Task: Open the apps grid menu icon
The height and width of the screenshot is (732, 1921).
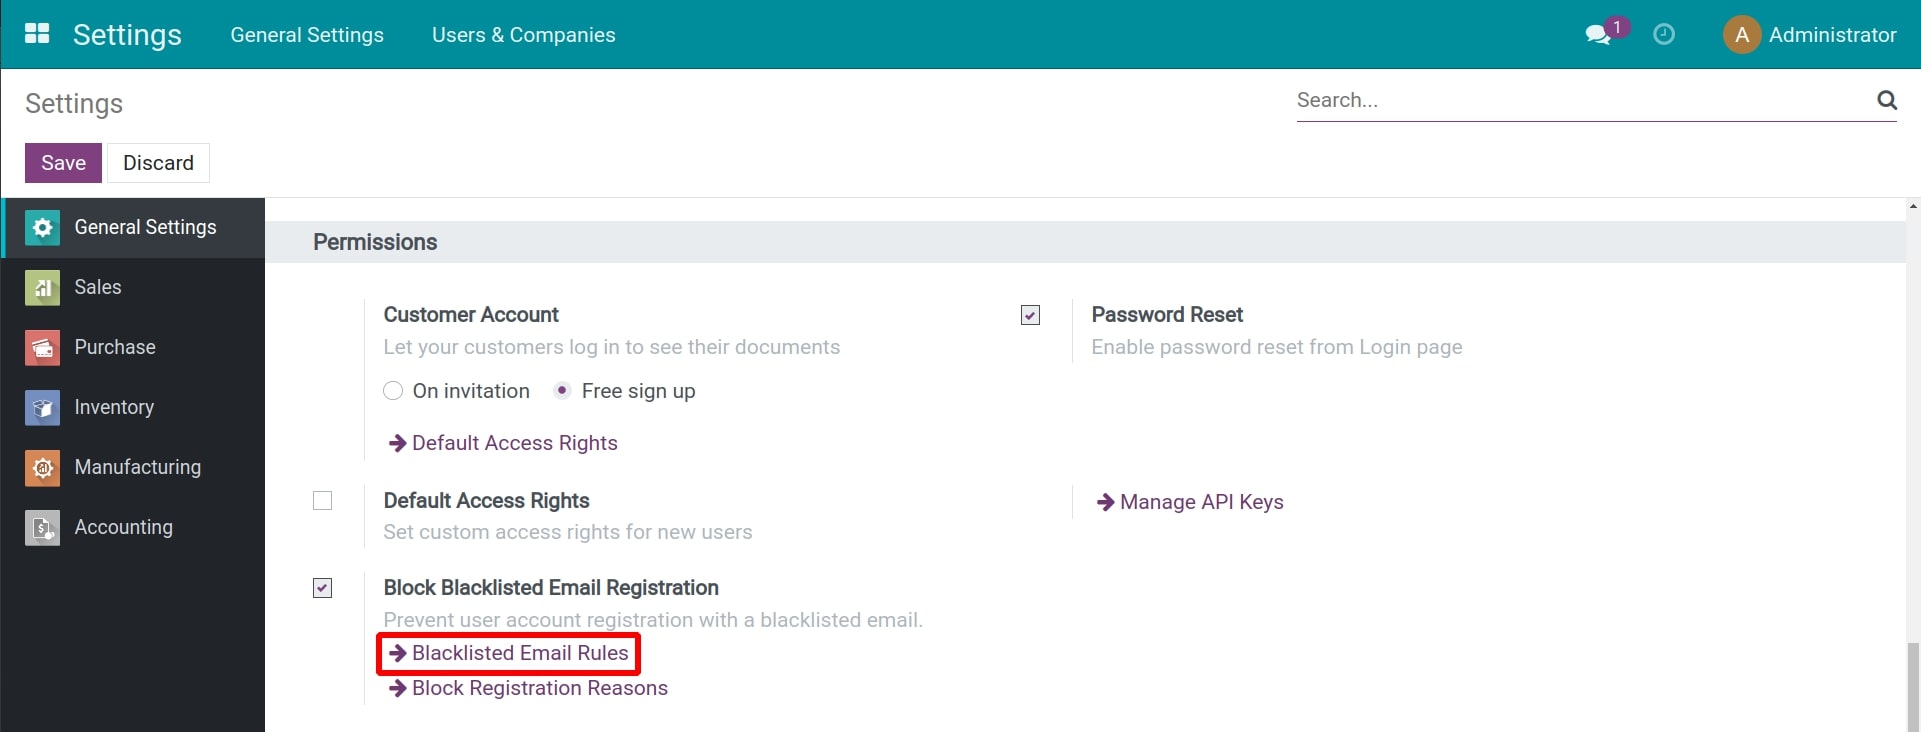Action: (37, 34)
